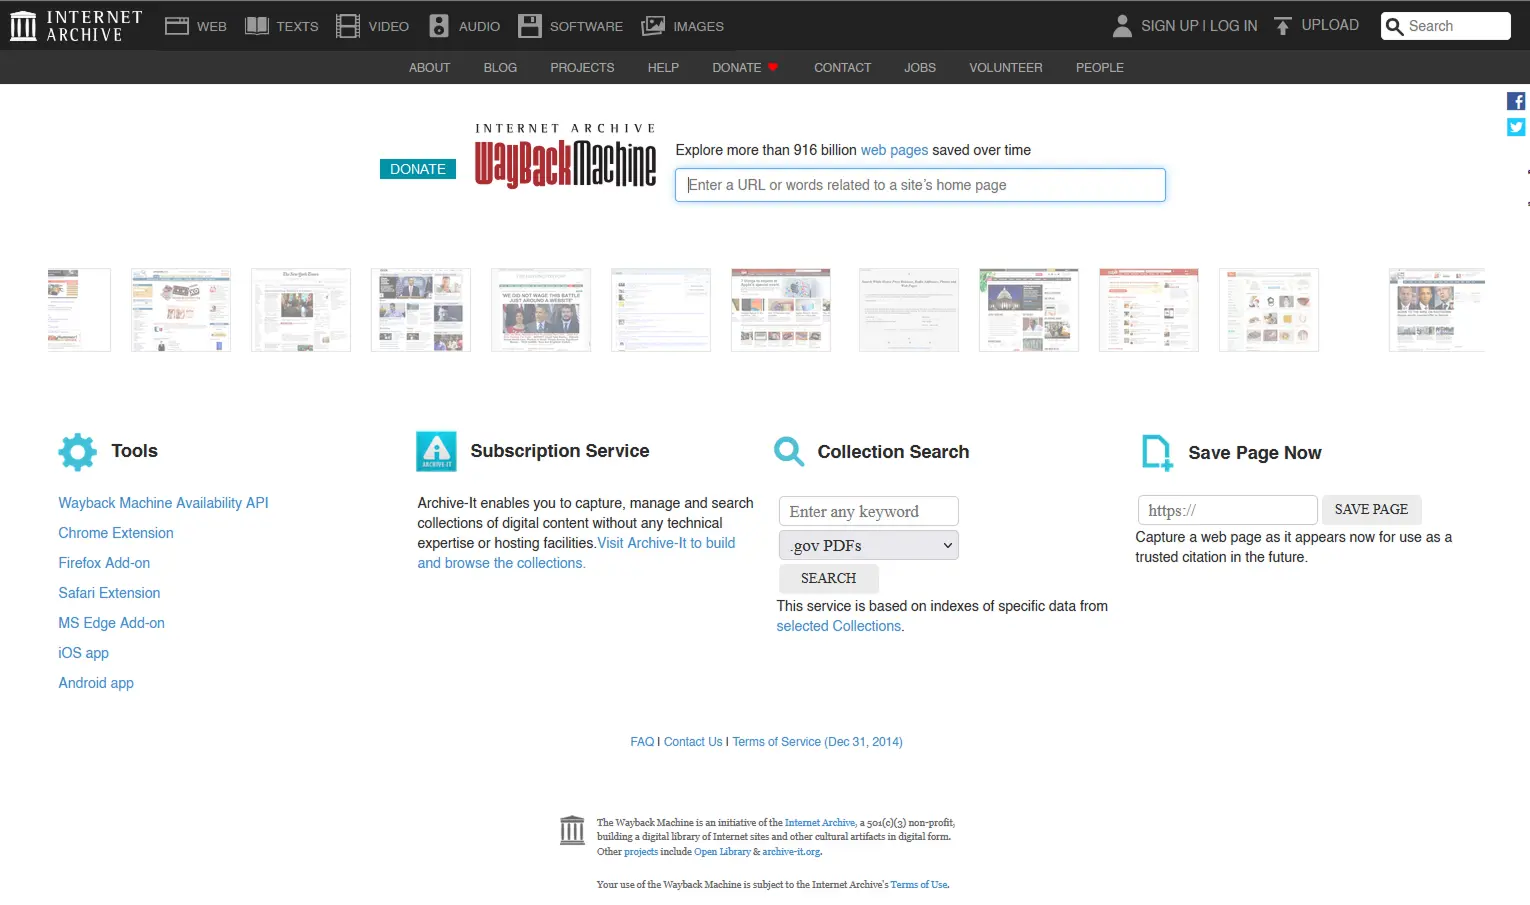Open the Images icon
This screenshot has height=905, width=1530.
[653, 26]
